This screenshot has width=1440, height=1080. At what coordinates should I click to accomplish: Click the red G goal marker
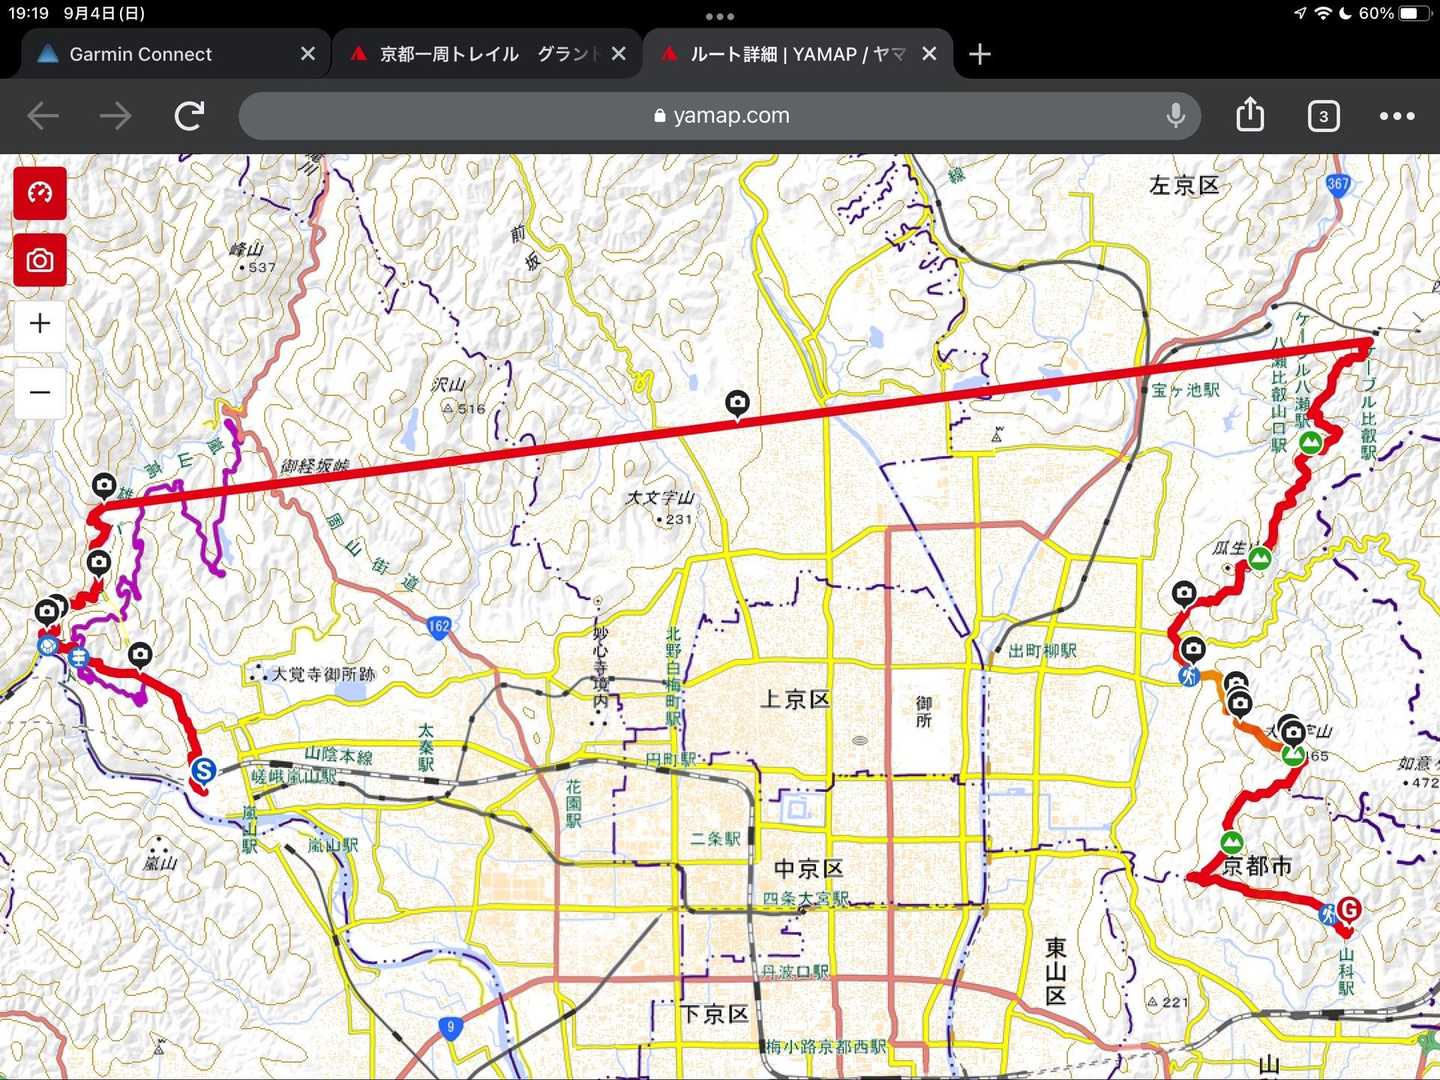click(x=1349, y=910)
